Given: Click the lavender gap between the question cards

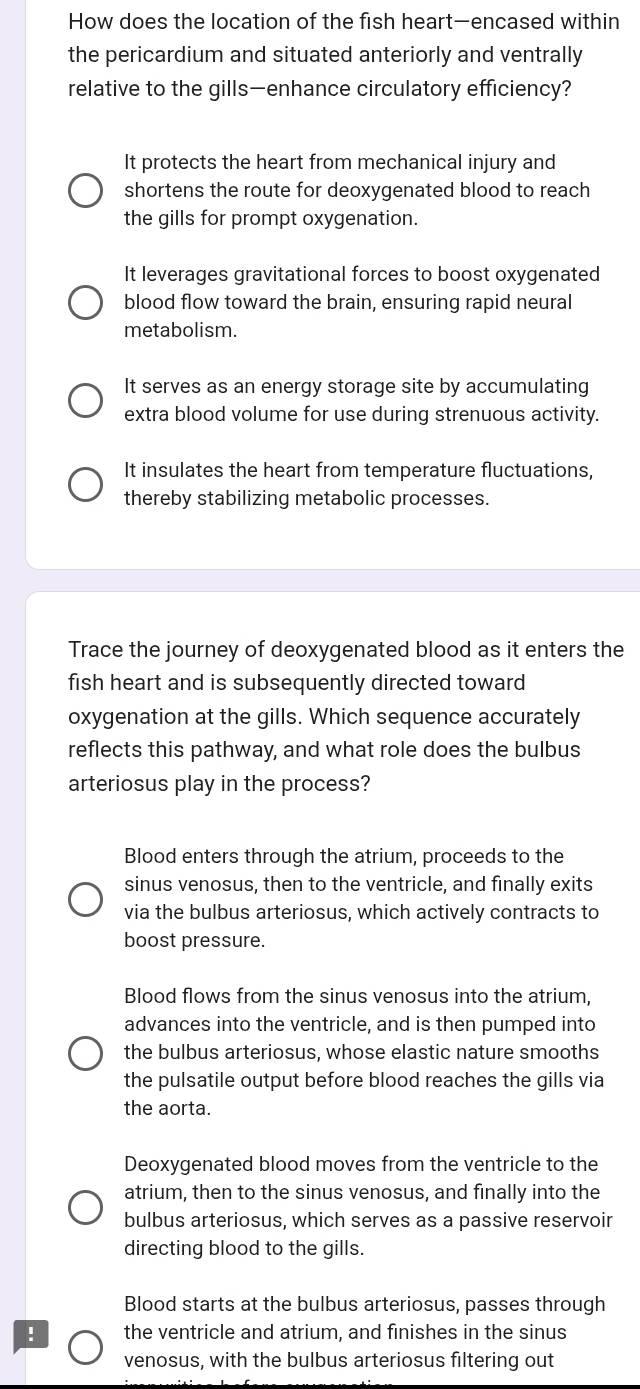Looking at the screenshot, I should click(330, 581).
